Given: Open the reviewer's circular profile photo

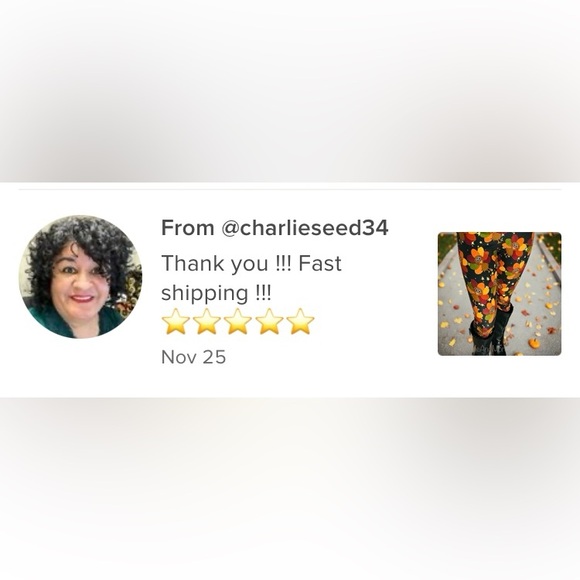Looking at the screenshot, I should click(80, 277).
